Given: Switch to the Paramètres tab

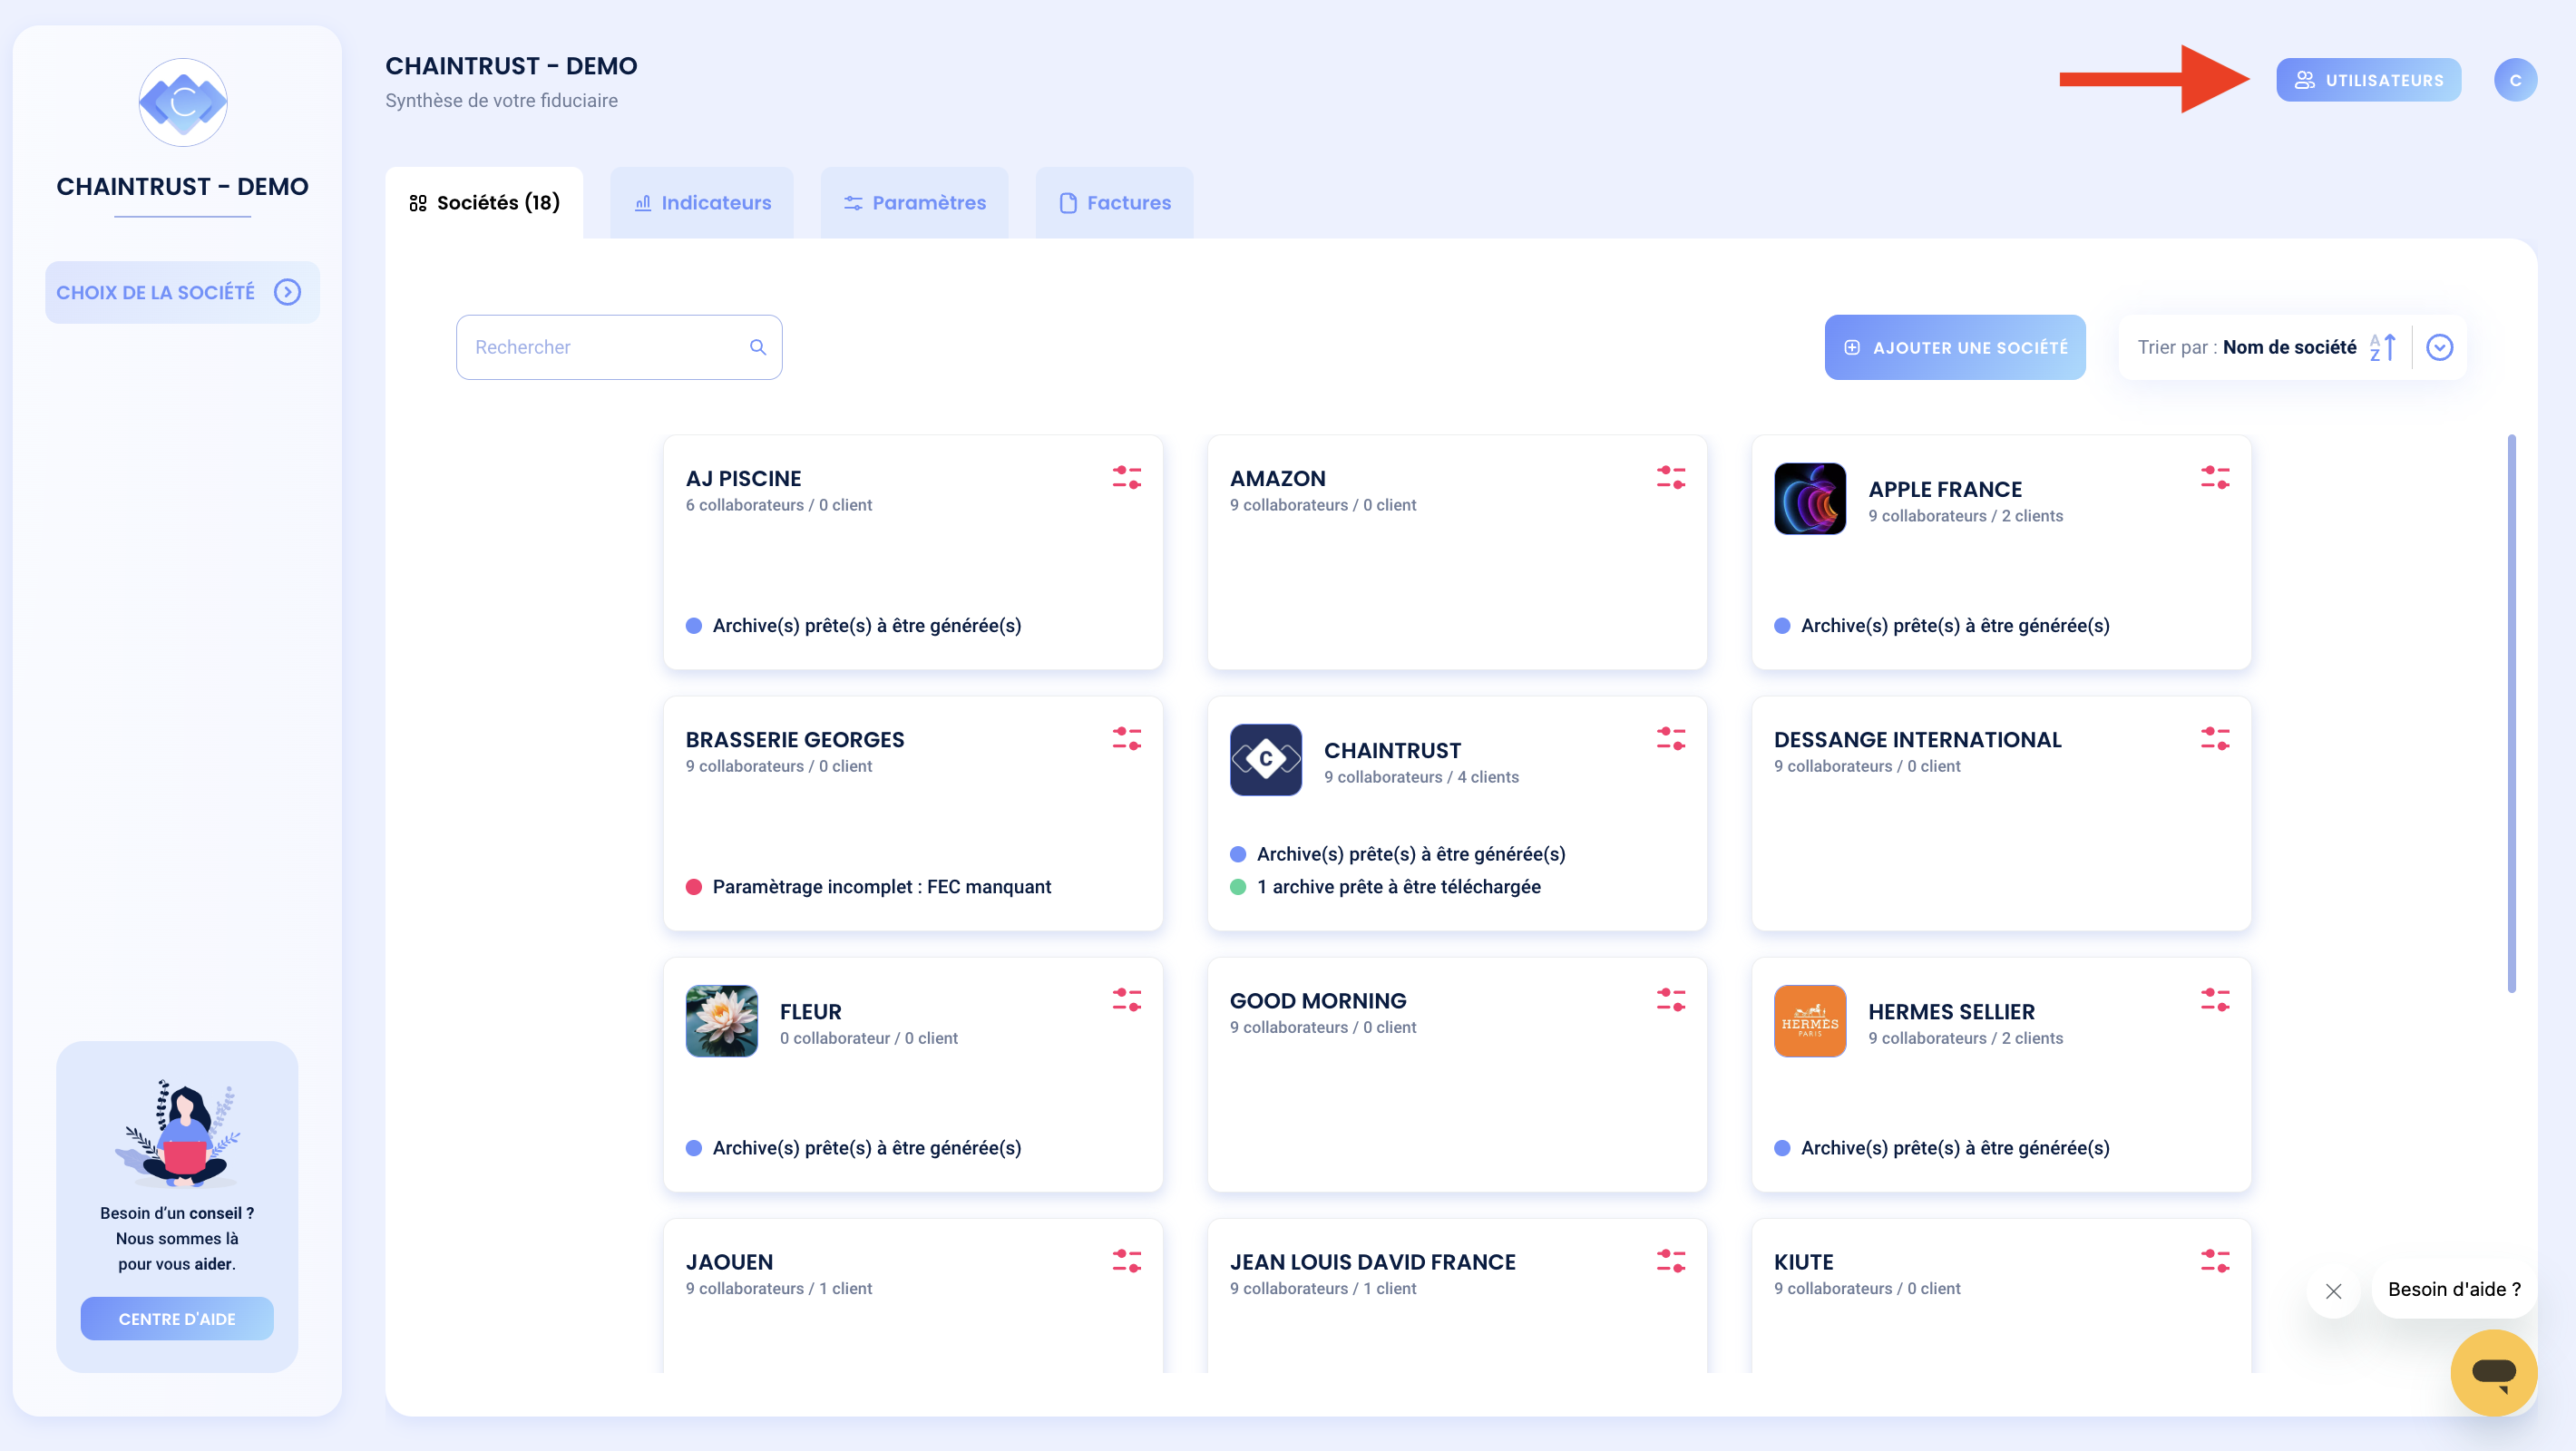Looking at the screenshot, I should click(914, 203).
